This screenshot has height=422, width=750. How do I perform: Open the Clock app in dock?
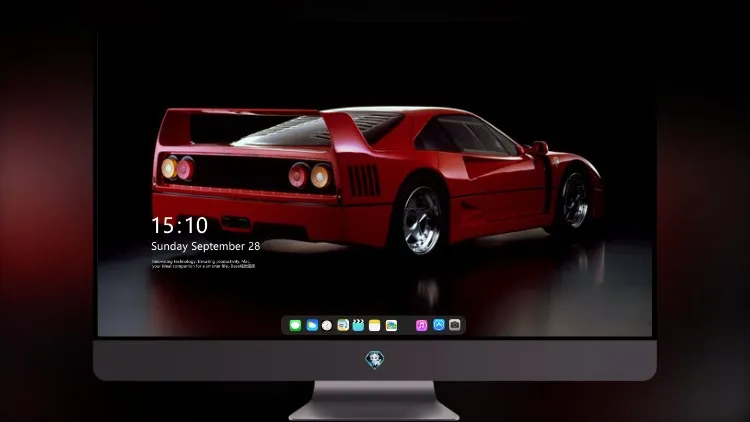coord(327,325)
